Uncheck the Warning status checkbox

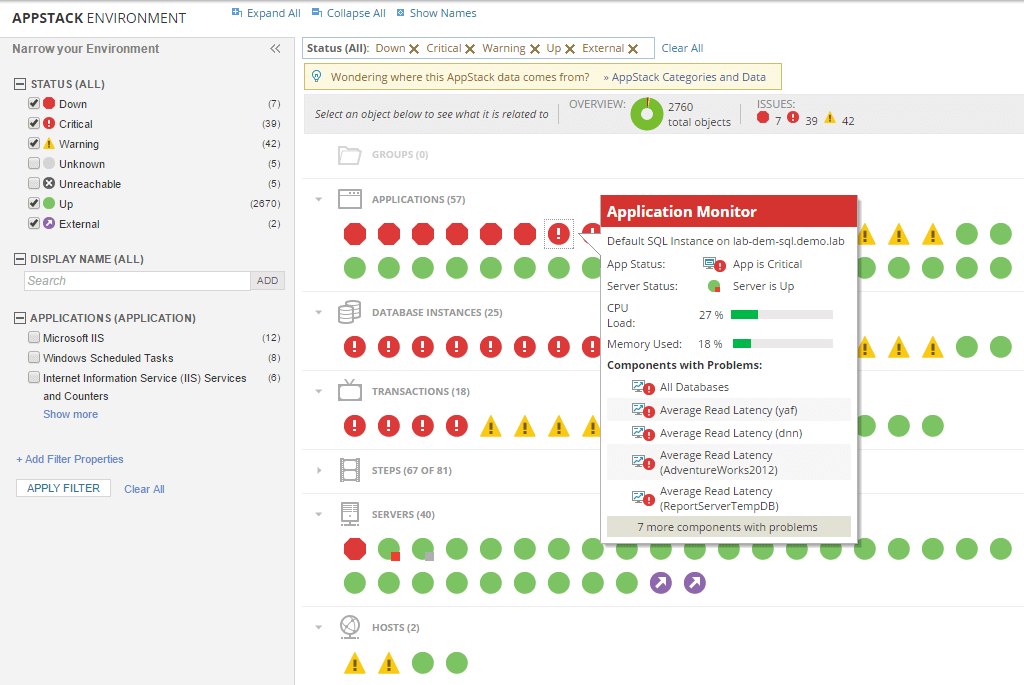(x=34, y=143)
